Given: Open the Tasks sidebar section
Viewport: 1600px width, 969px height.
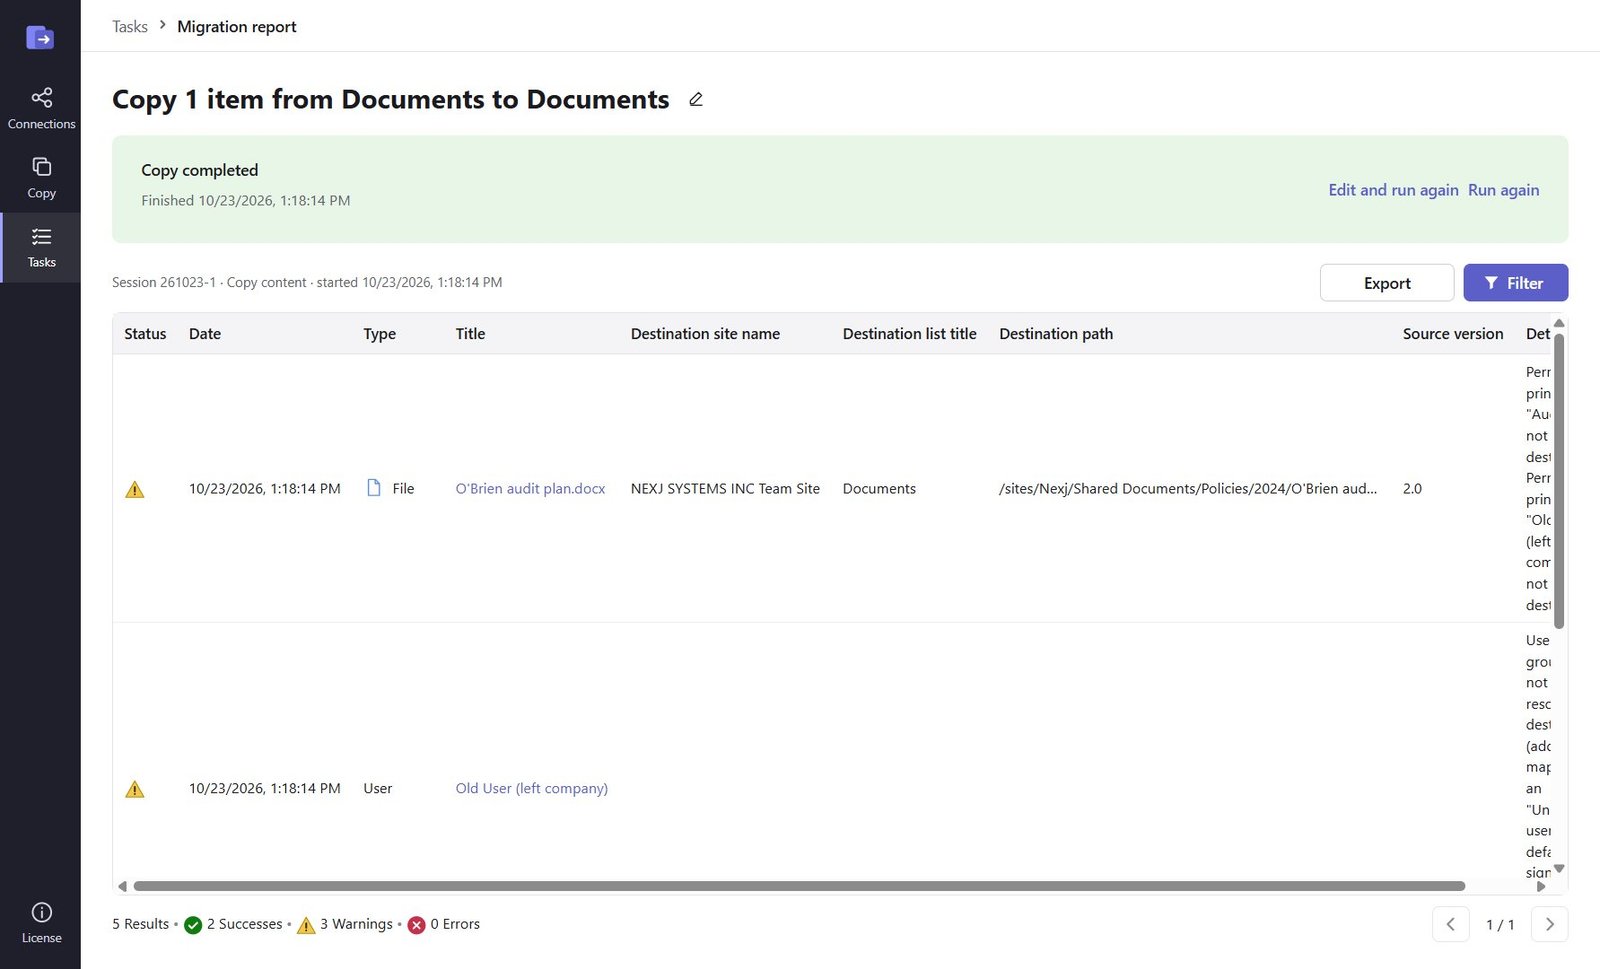Looking at the screenshot, I should click(41, 247).
